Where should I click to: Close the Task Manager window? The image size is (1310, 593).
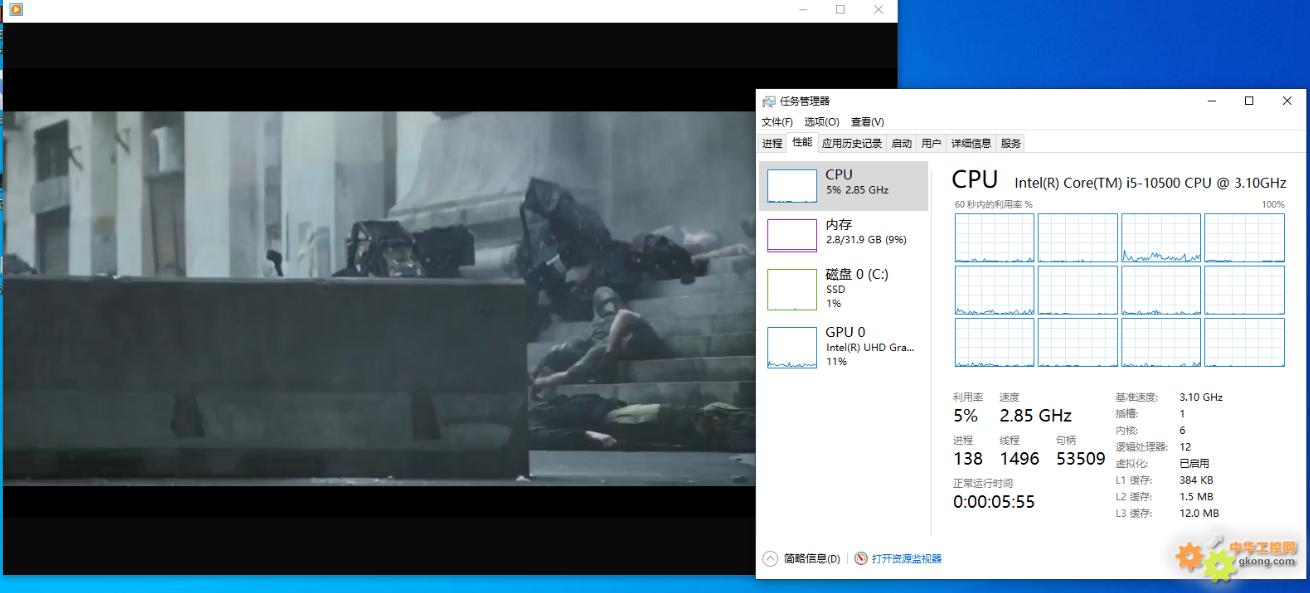tap(1287, 101)
